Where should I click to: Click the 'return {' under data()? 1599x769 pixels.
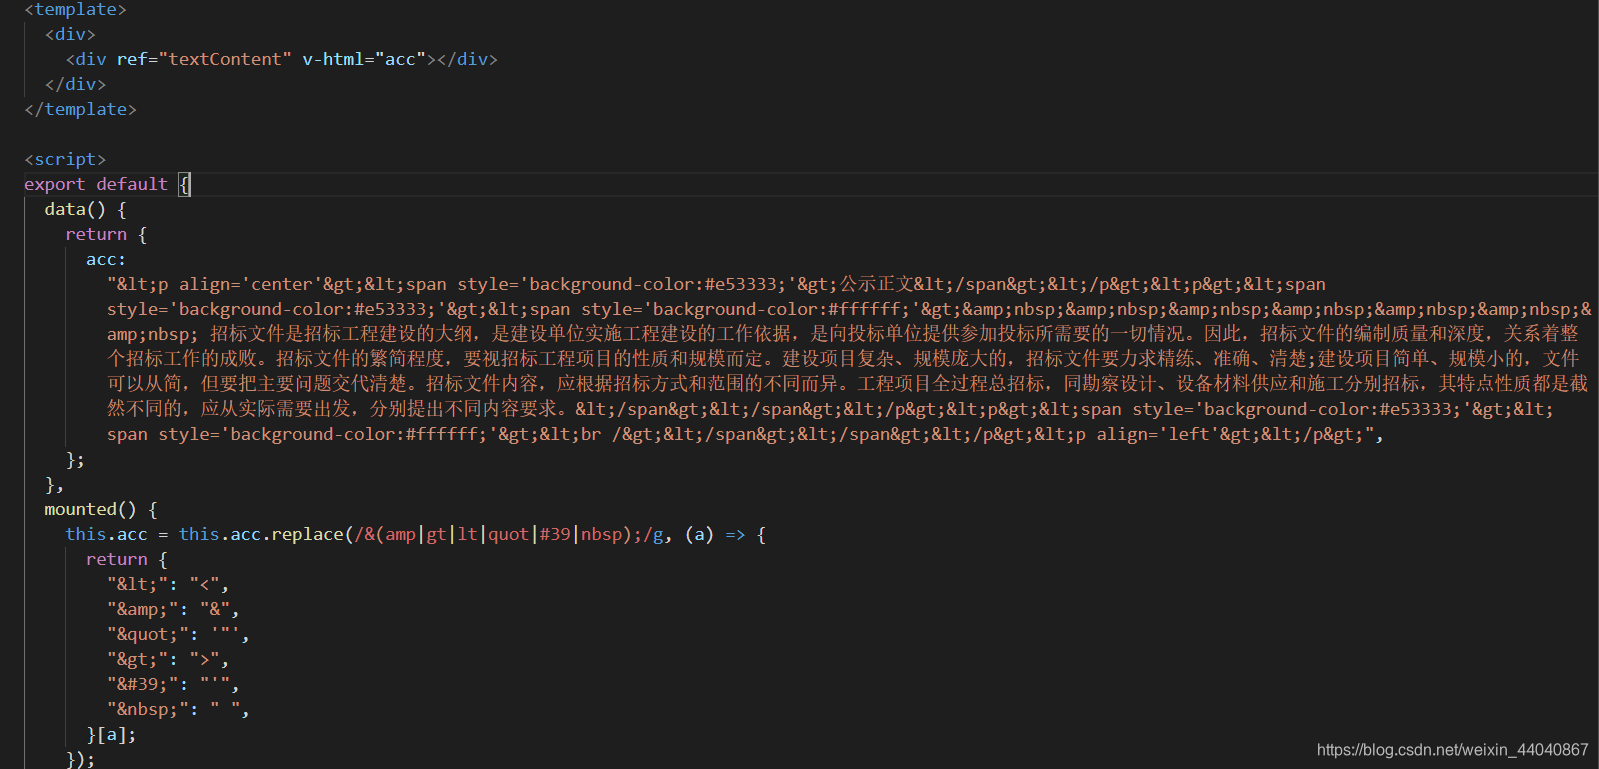(x=106, y=234)
